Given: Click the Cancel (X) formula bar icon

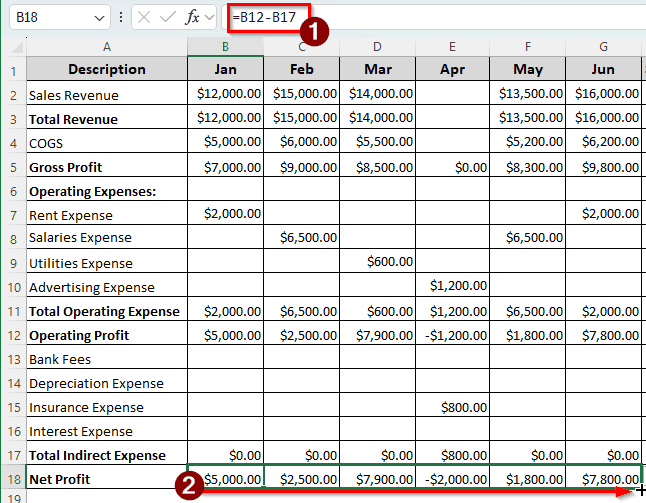Looking at the screenshot, I should 144,17.
